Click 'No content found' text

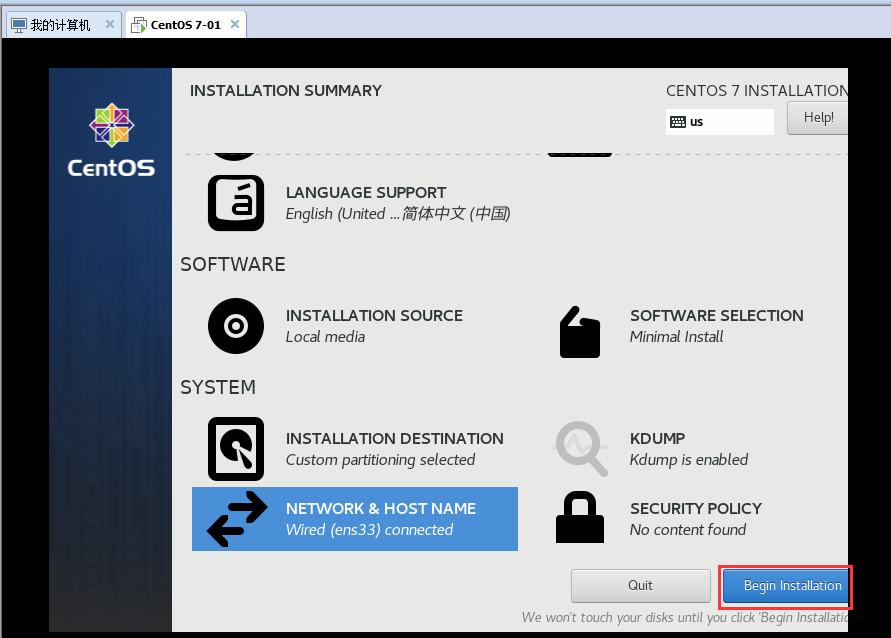[x=688, y=529]
